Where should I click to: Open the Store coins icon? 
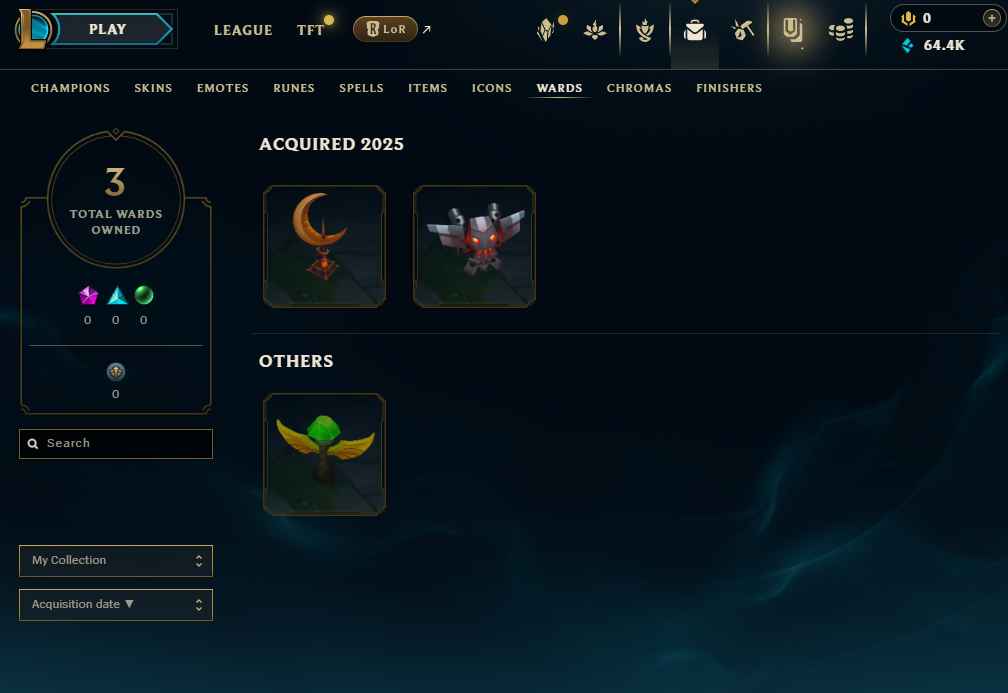pos(841,30)
